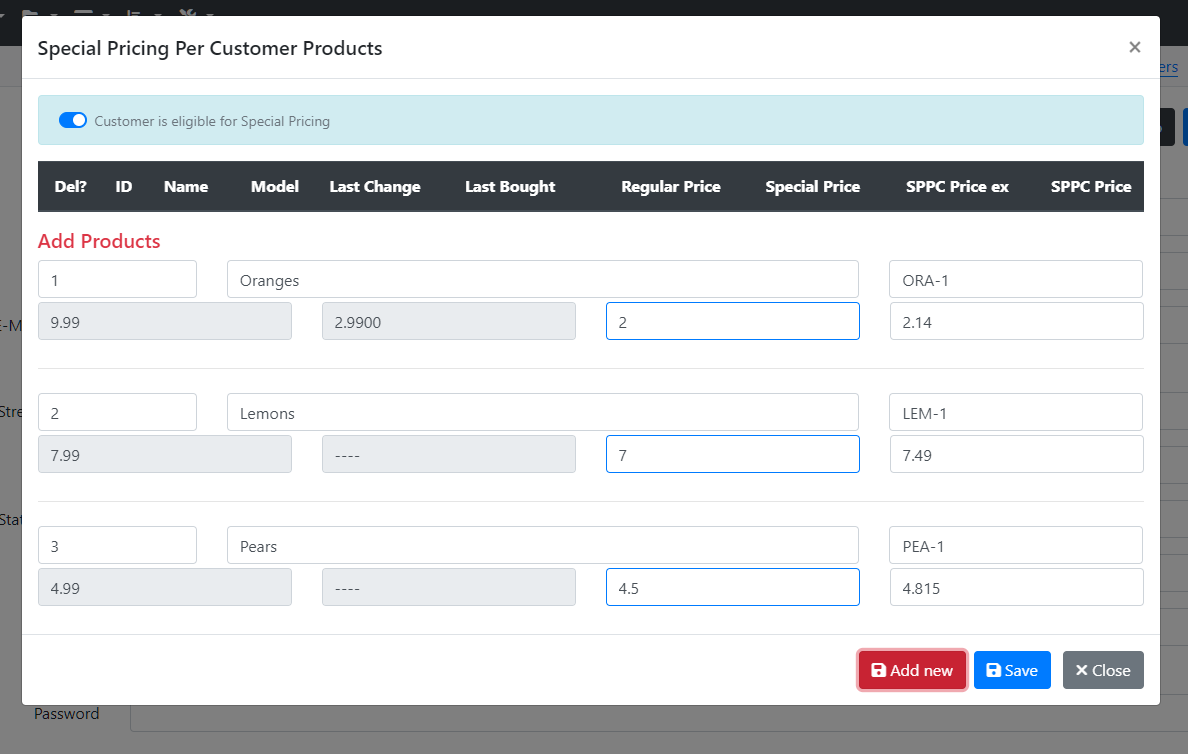
Task: Select the ID field containing 3
Action: (x=117, y=546)
